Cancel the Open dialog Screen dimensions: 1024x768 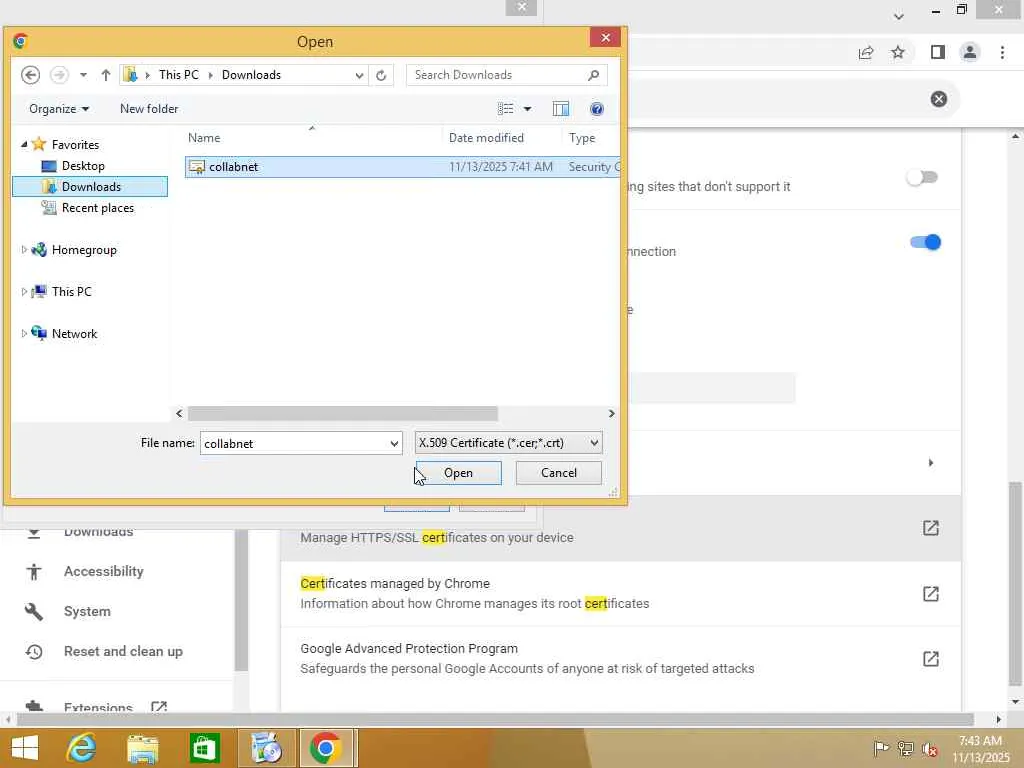(x=558, y=473)
